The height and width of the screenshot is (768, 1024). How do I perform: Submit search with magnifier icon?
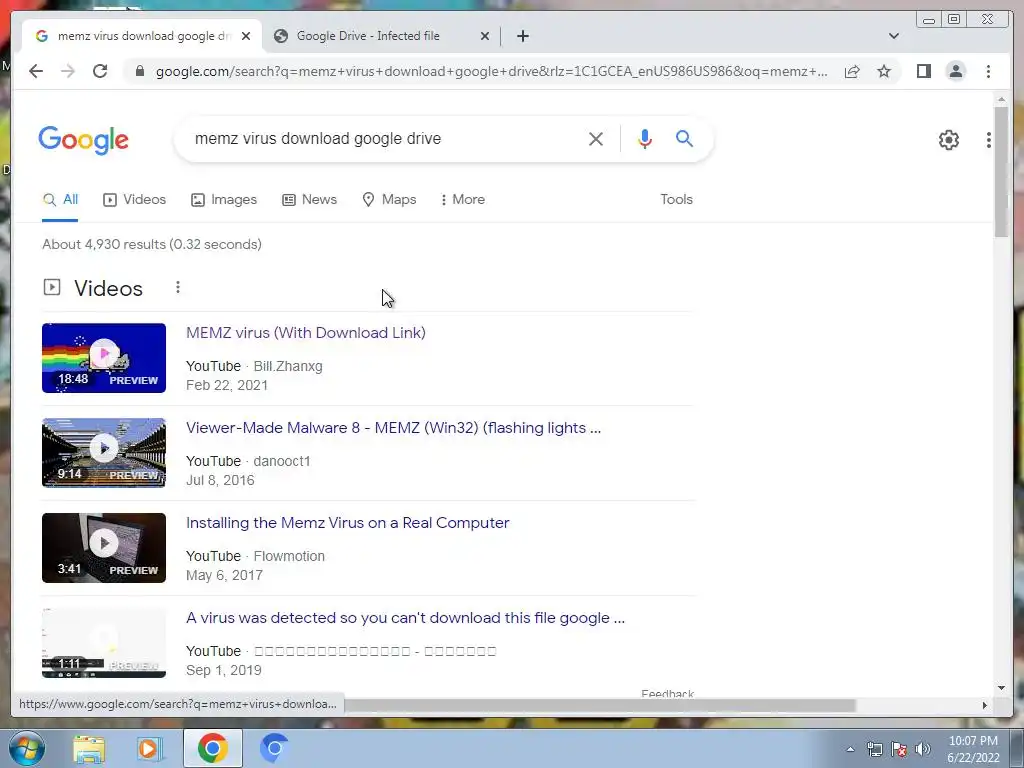684,138
